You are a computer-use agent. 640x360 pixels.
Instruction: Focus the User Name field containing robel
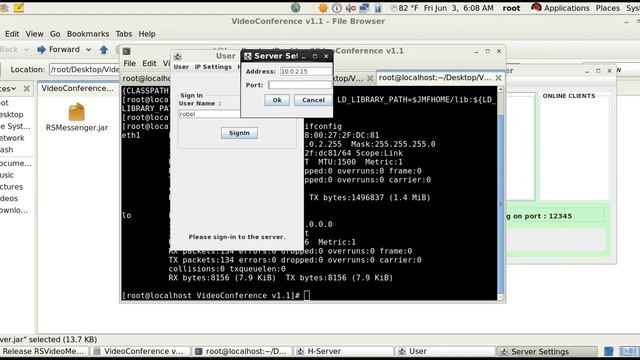[209, 114]
